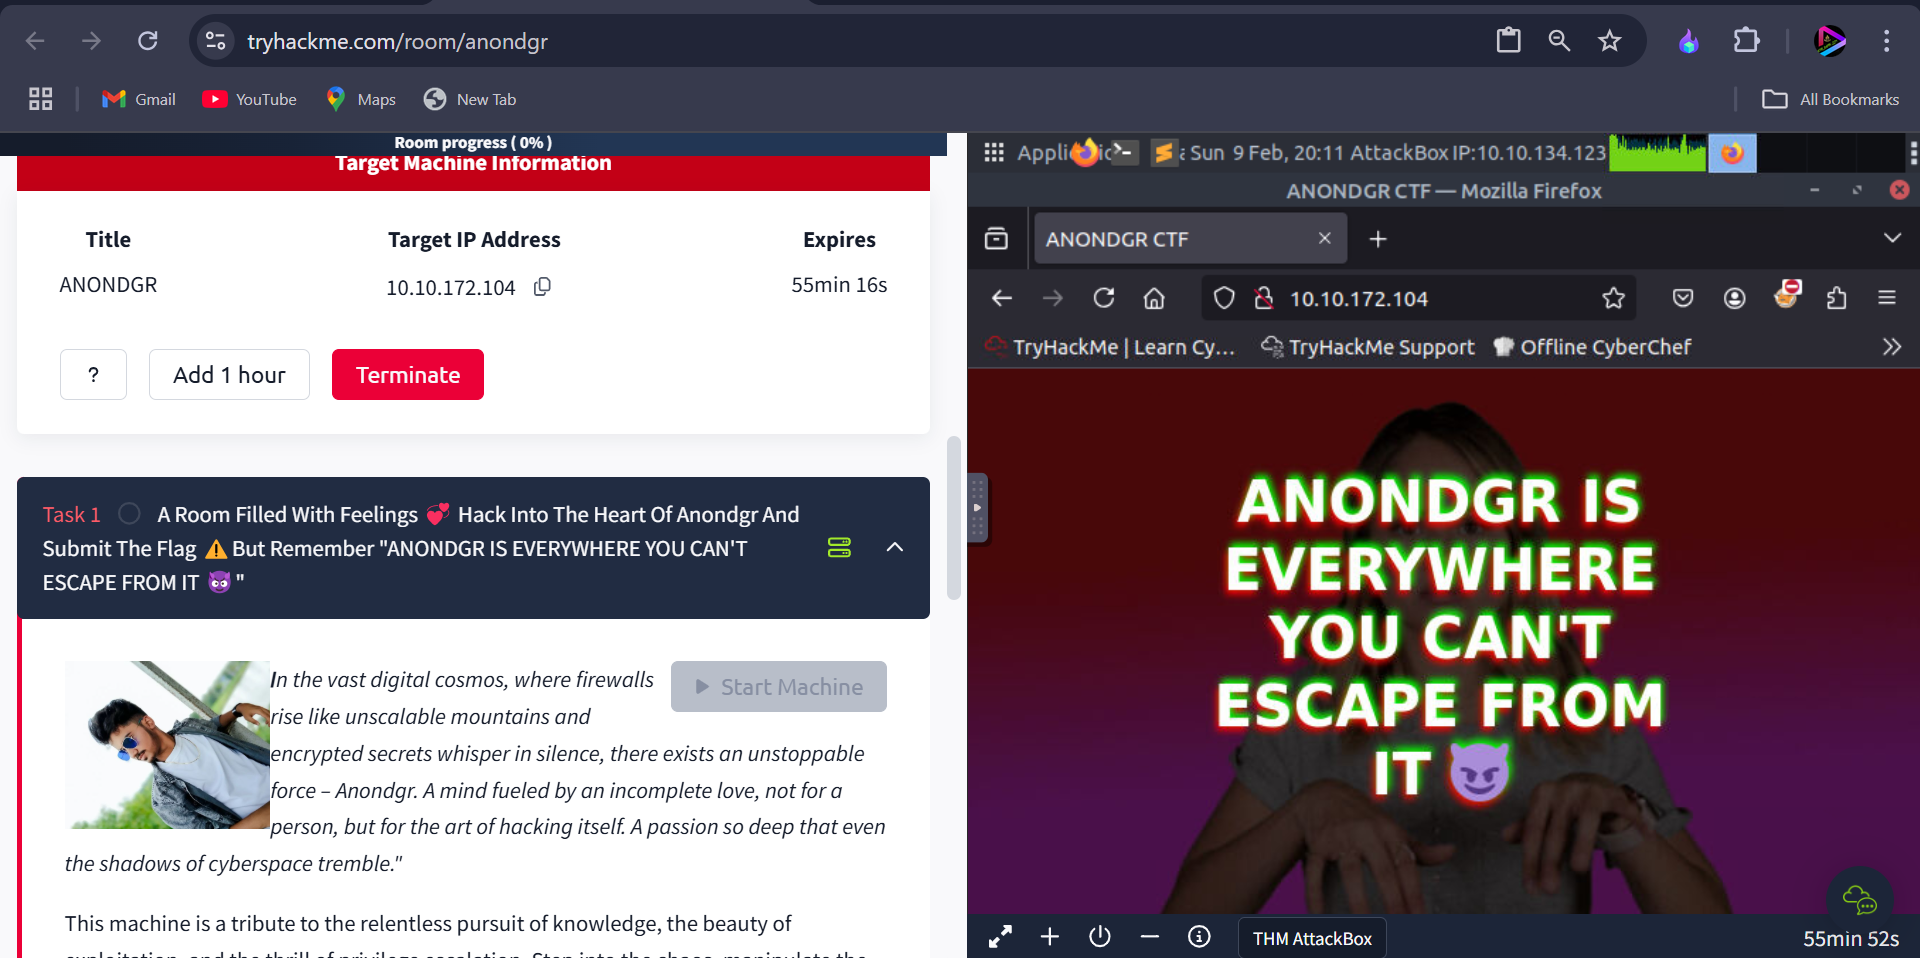This screenshot has width=1920, height=958.
Task: Open Offline CyberChef bookmark in Firefox
Action: pyautogui.click(x=1592, y=347)
